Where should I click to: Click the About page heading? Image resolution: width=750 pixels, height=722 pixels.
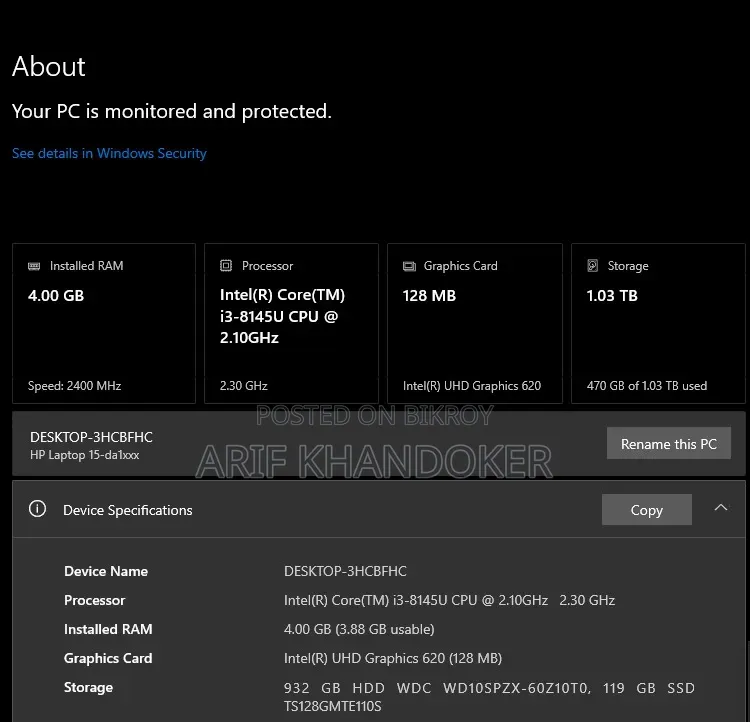pyautogui.click(x=48, y=66)
